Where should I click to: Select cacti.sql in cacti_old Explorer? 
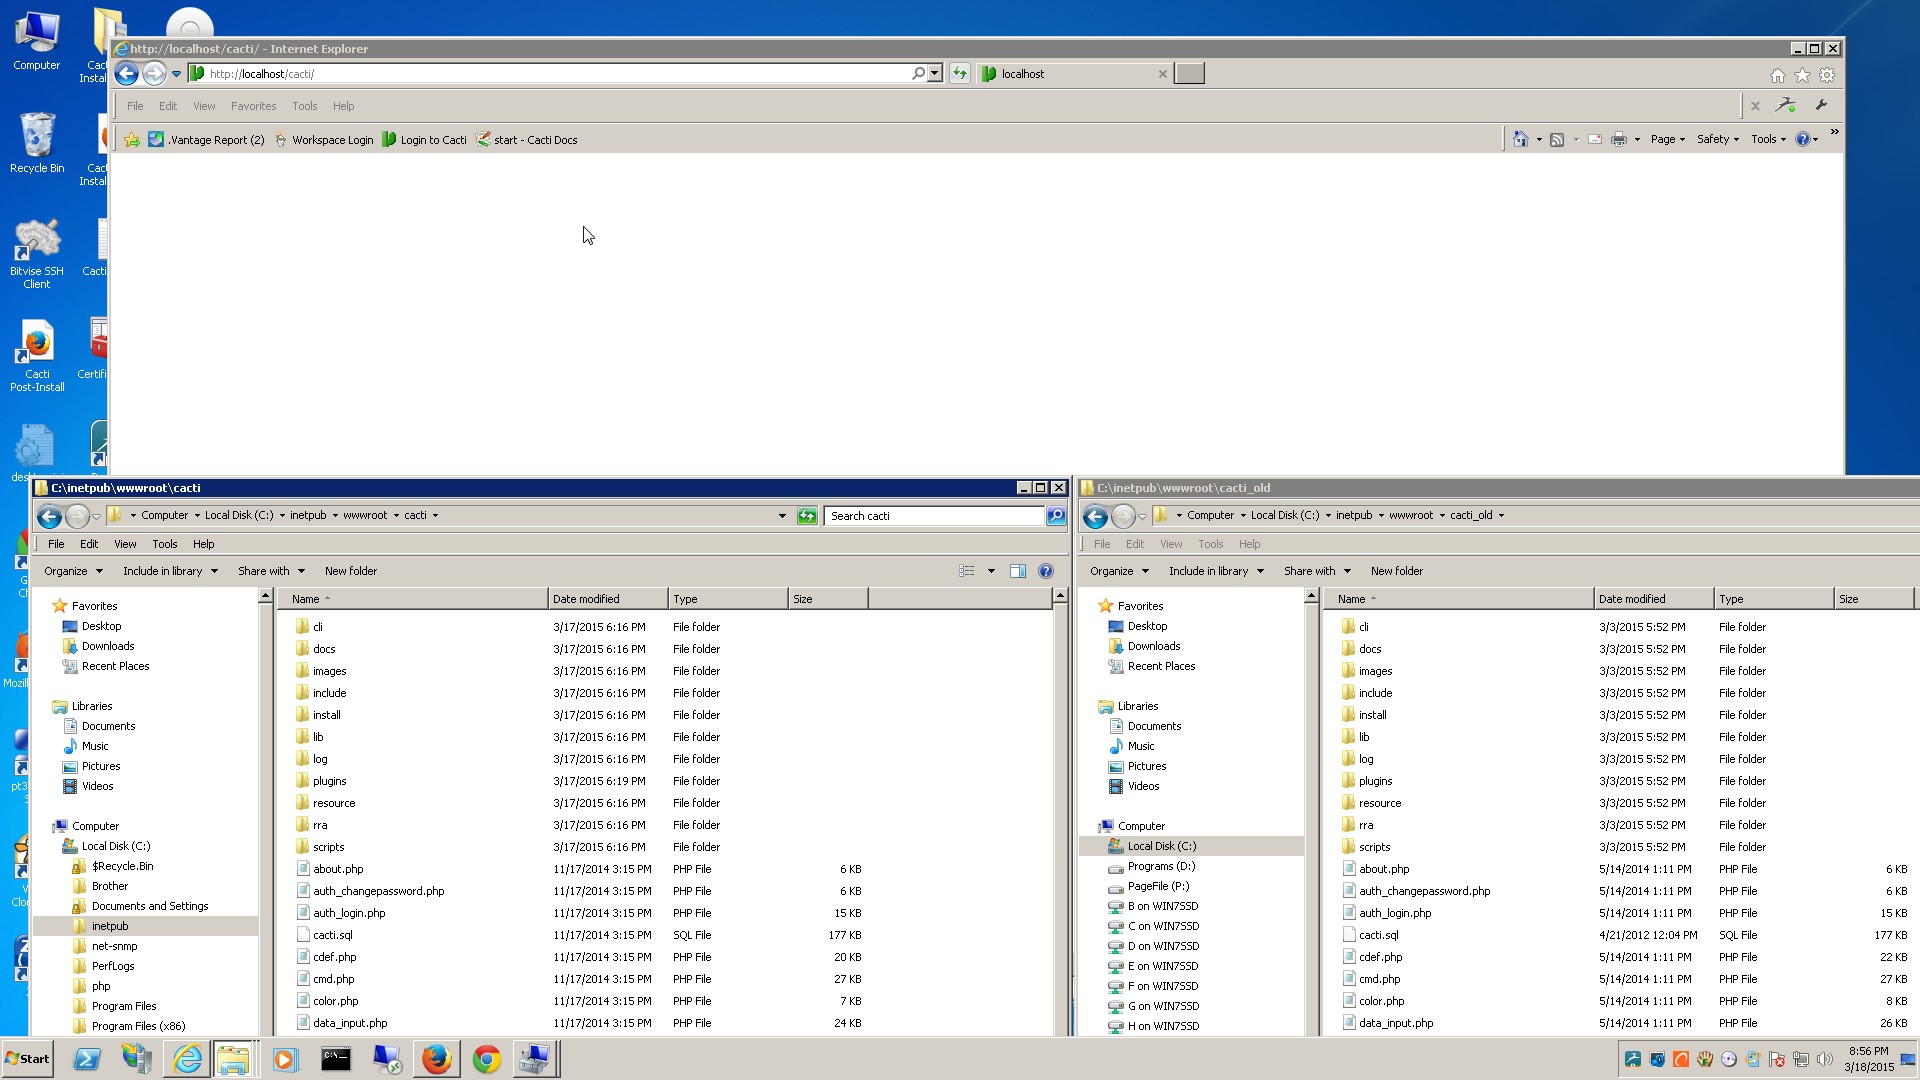[1378, 935]
